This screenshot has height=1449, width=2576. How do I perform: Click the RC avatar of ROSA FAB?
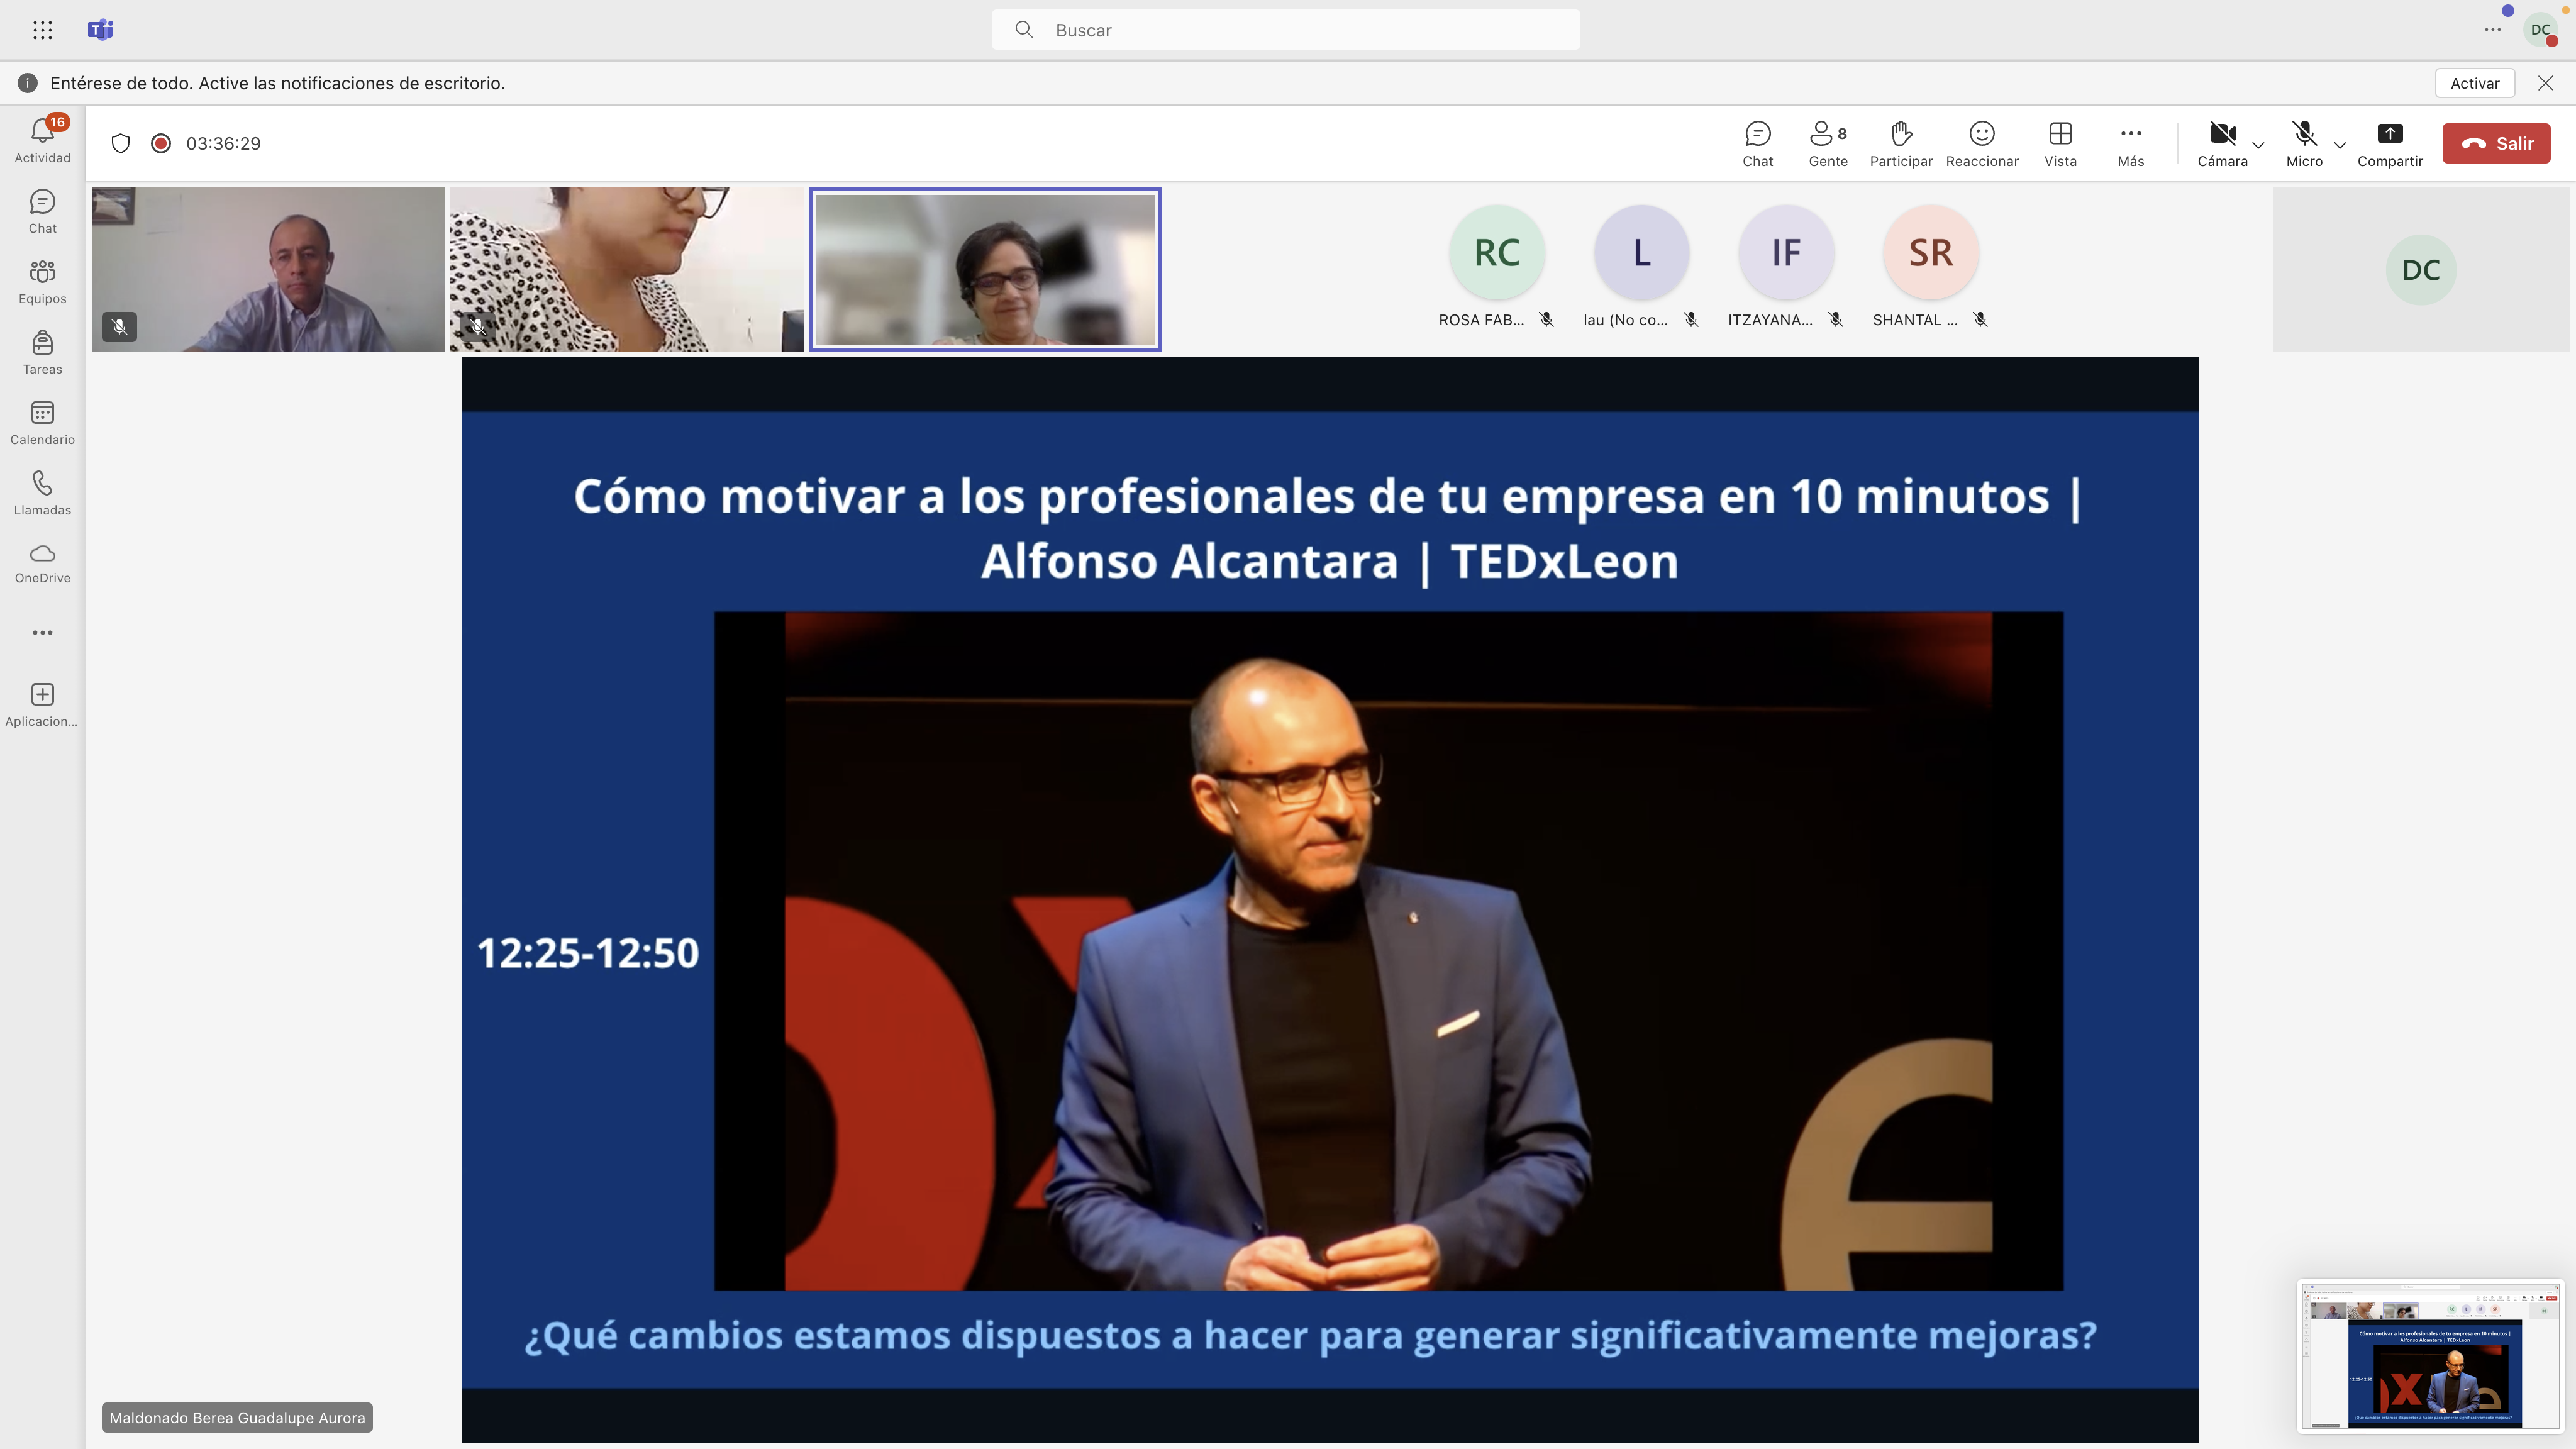coord(1497,252)
